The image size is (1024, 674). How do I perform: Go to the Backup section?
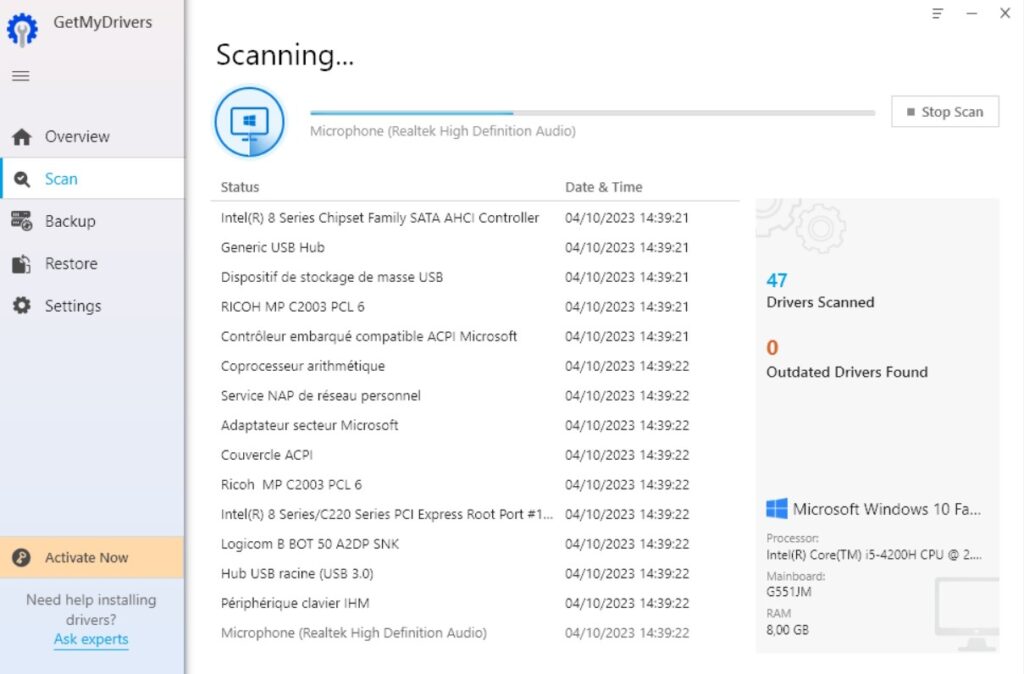[x=93, y=221]
